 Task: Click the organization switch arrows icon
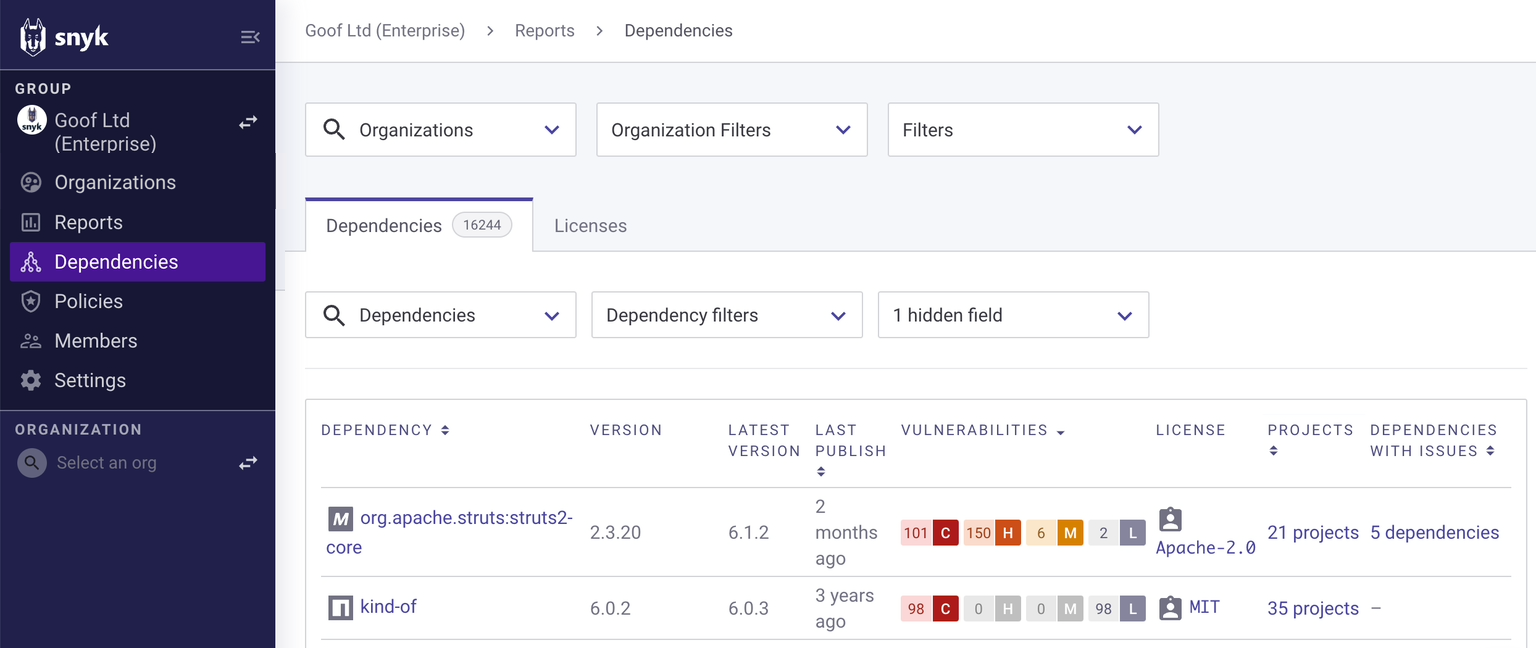point(248,463)
